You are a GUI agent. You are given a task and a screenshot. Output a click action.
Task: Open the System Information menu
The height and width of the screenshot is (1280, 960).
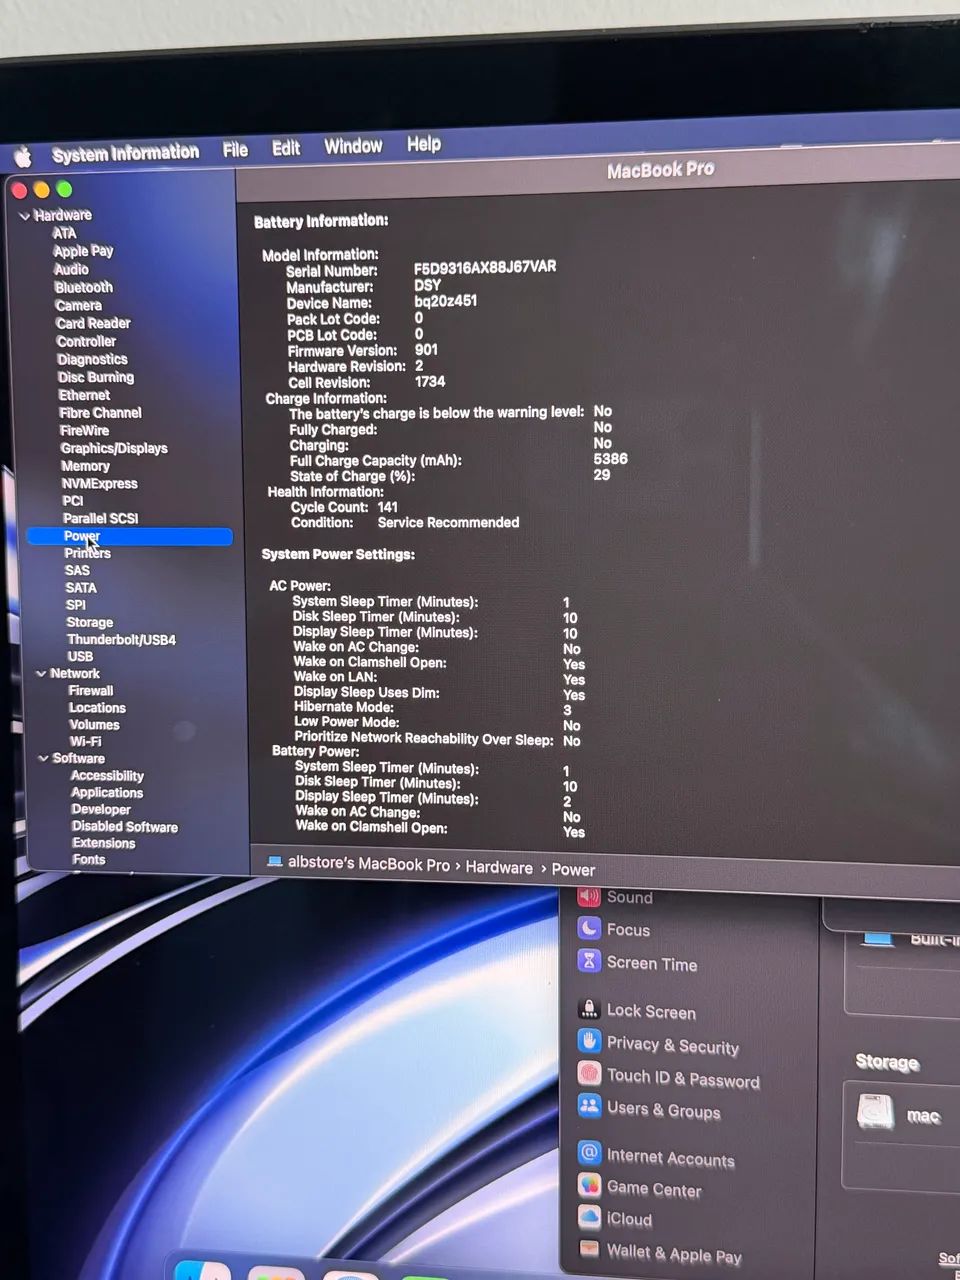125,153
